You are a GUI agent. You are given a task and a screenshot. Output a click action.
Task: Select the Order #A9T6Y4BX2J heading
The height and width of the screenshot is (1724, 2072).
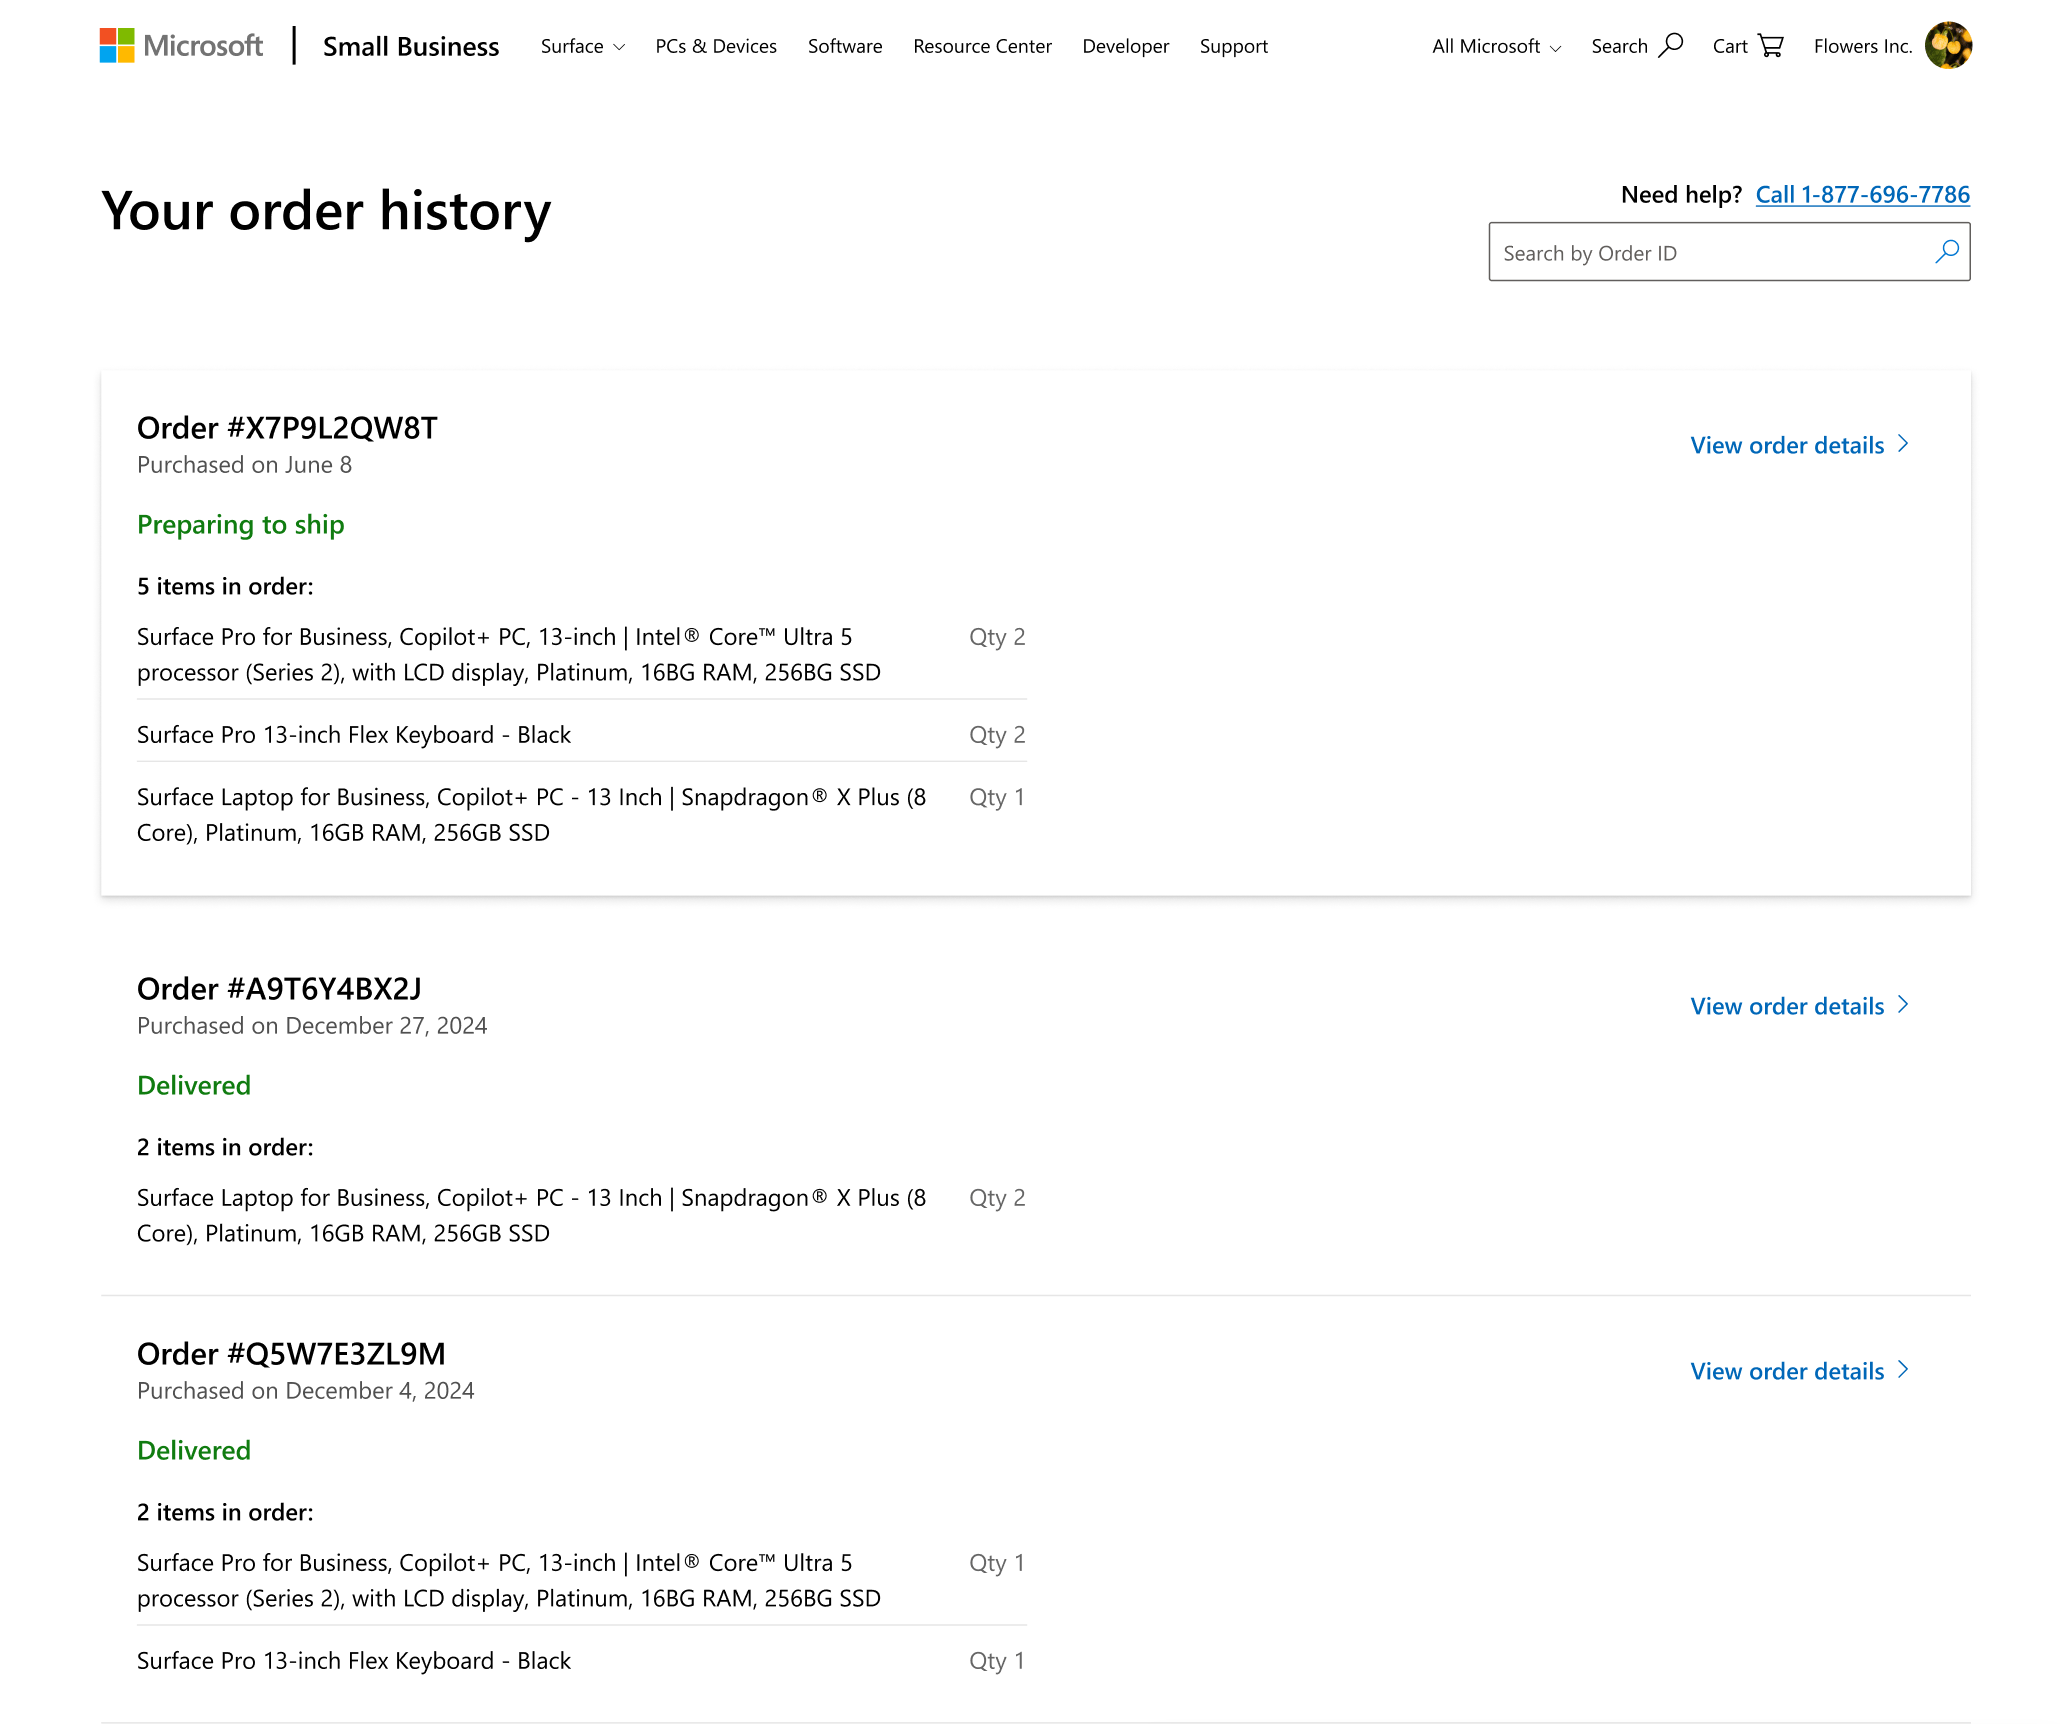pyautogui.click(x=279, y=989)
